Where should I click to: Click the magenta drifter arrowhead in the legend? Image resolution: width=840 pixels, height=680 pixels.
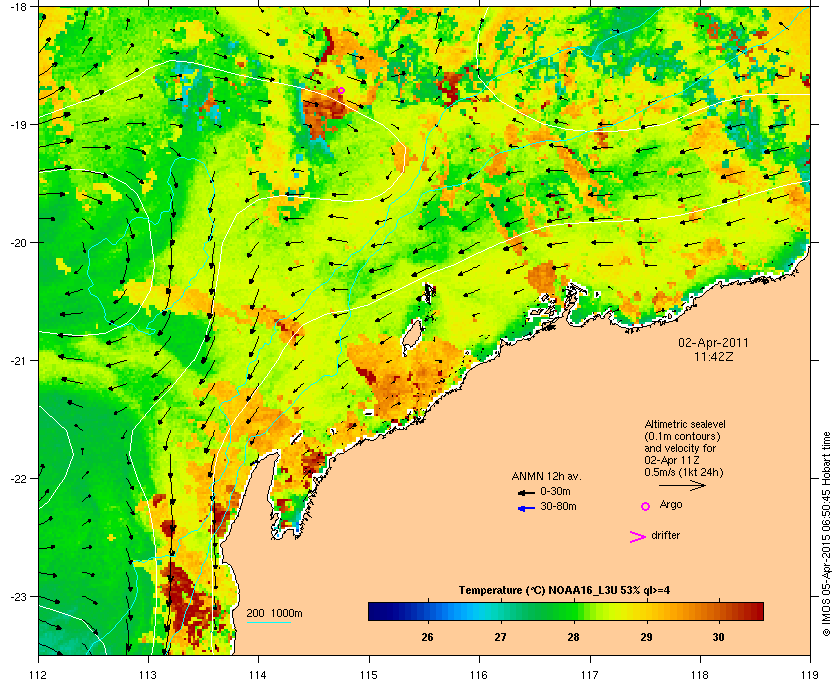coord(638,537)
